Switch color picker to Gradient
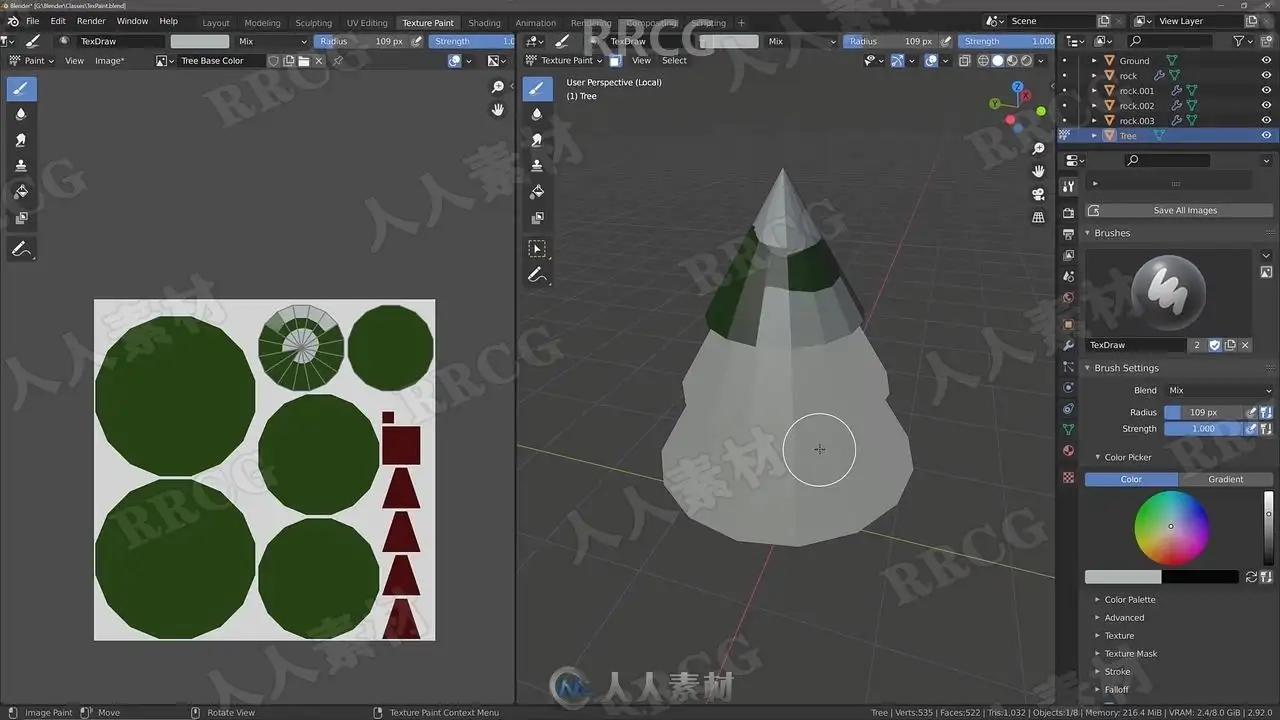Image resolution: width=1280 pixels, height=720 pixels. [x=1225, y=479]
